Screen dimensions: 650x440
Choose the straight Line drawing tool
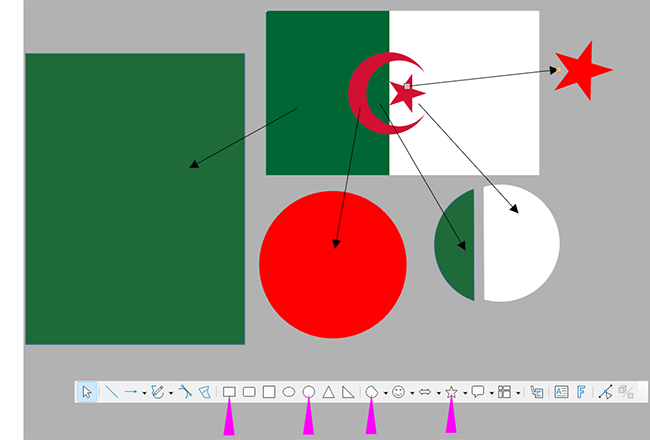pos(111,392)
